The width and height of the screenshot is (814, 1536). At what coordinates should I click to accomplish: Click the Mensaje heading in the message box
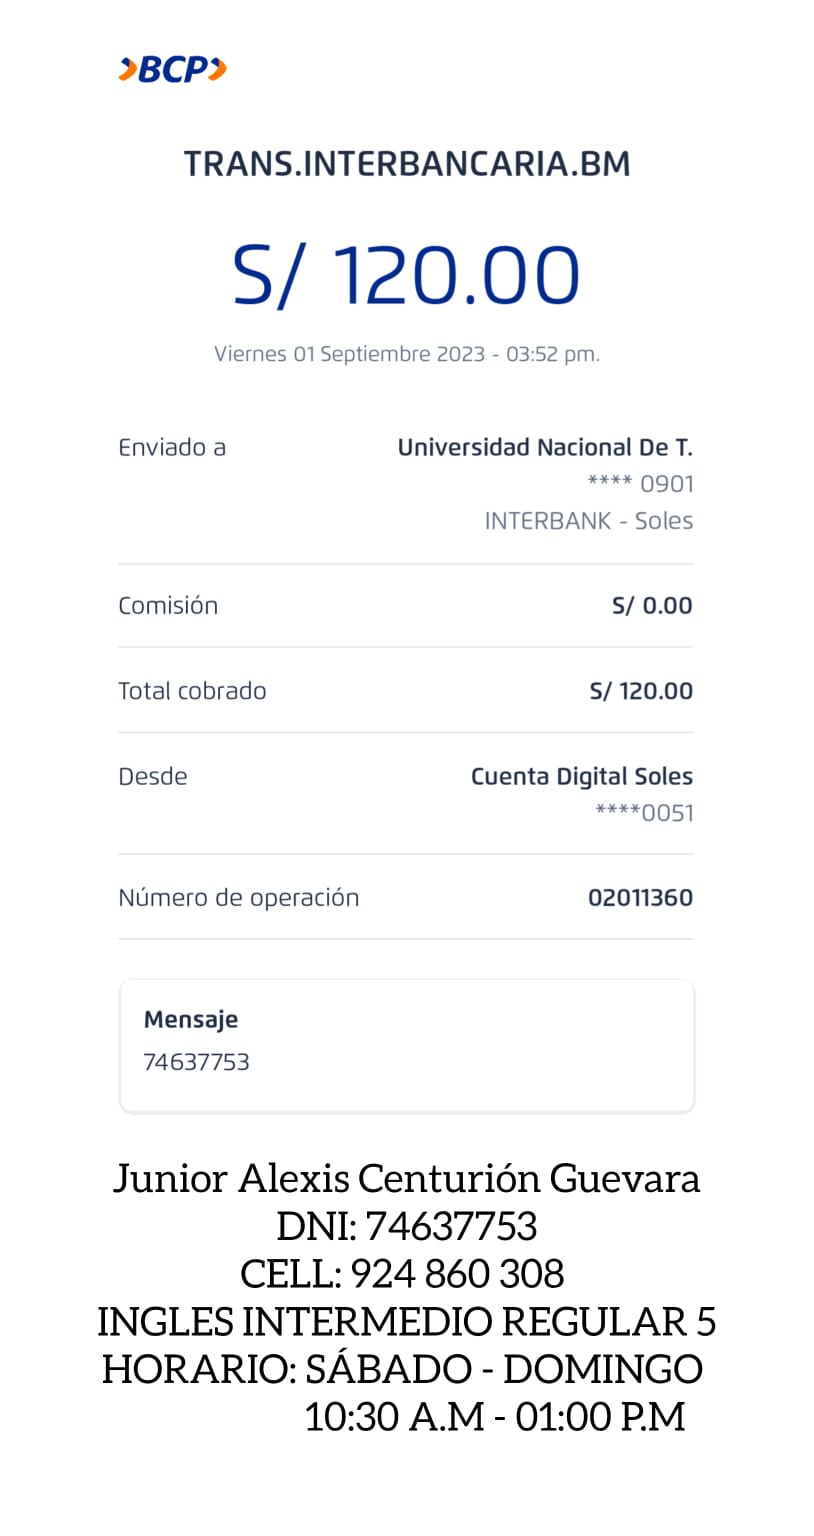[x=191, y=1019]
